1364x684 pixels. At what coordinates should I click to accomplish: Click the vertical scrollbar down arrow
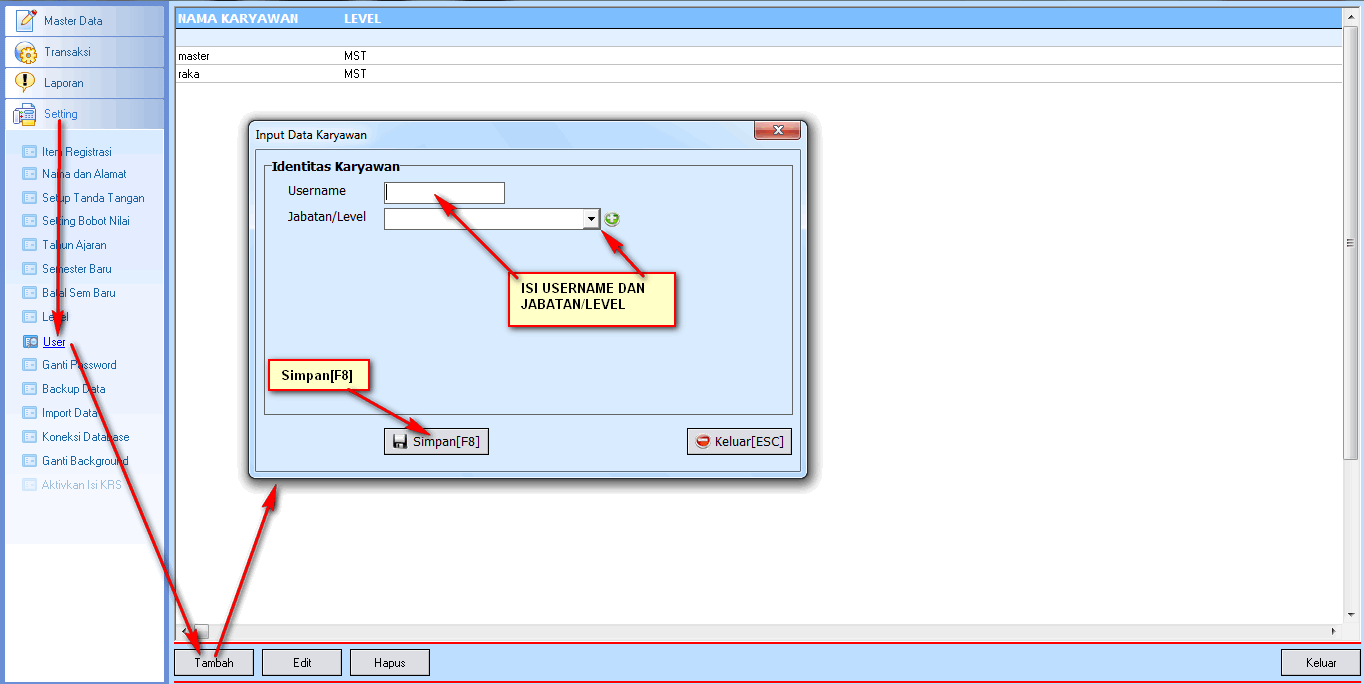(1350, 615)
